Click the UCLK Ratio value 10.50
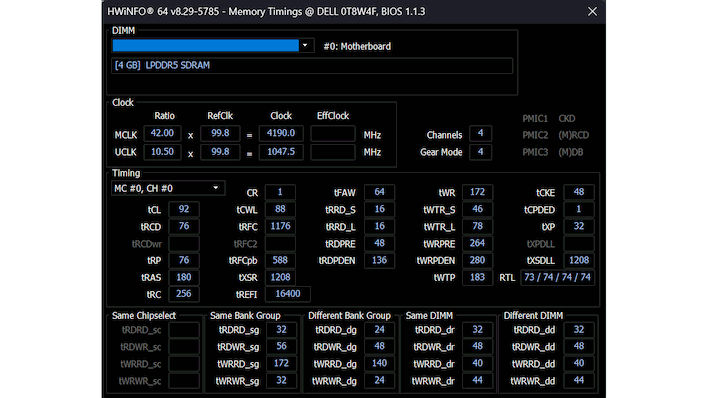708x398 pixels. coord(162,152)
